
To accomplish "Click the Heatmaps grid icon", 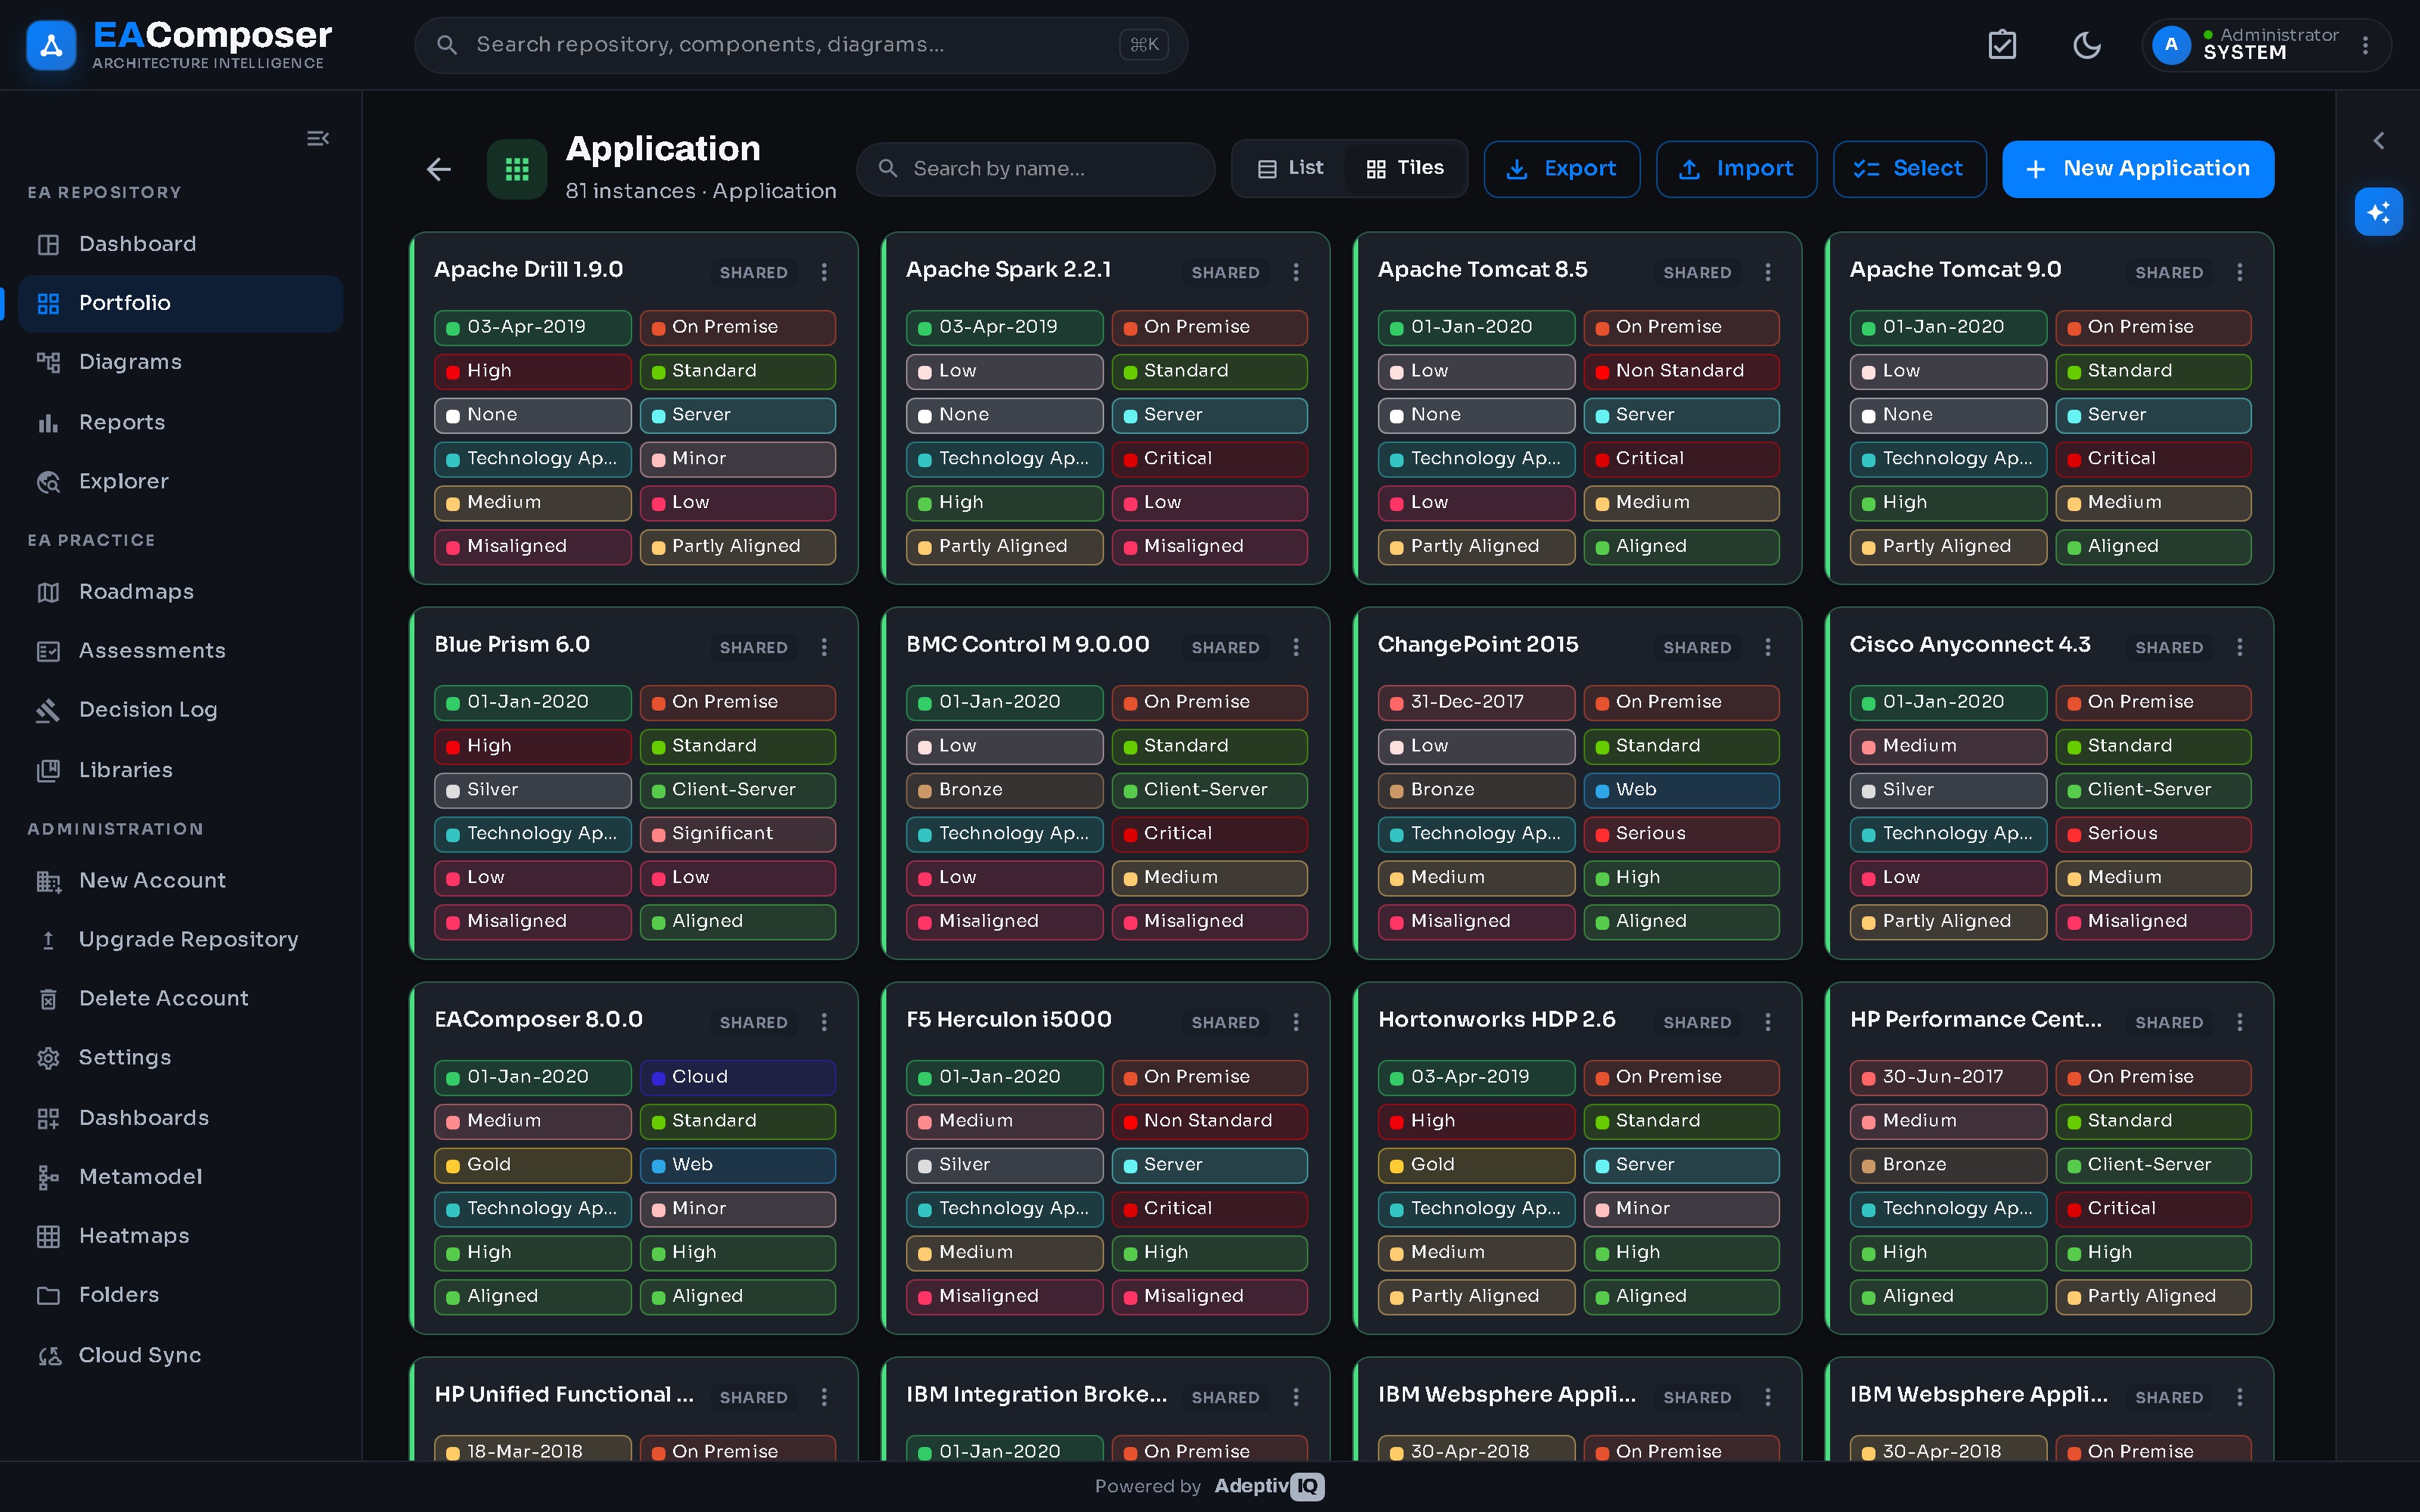I will (48, 1236).
